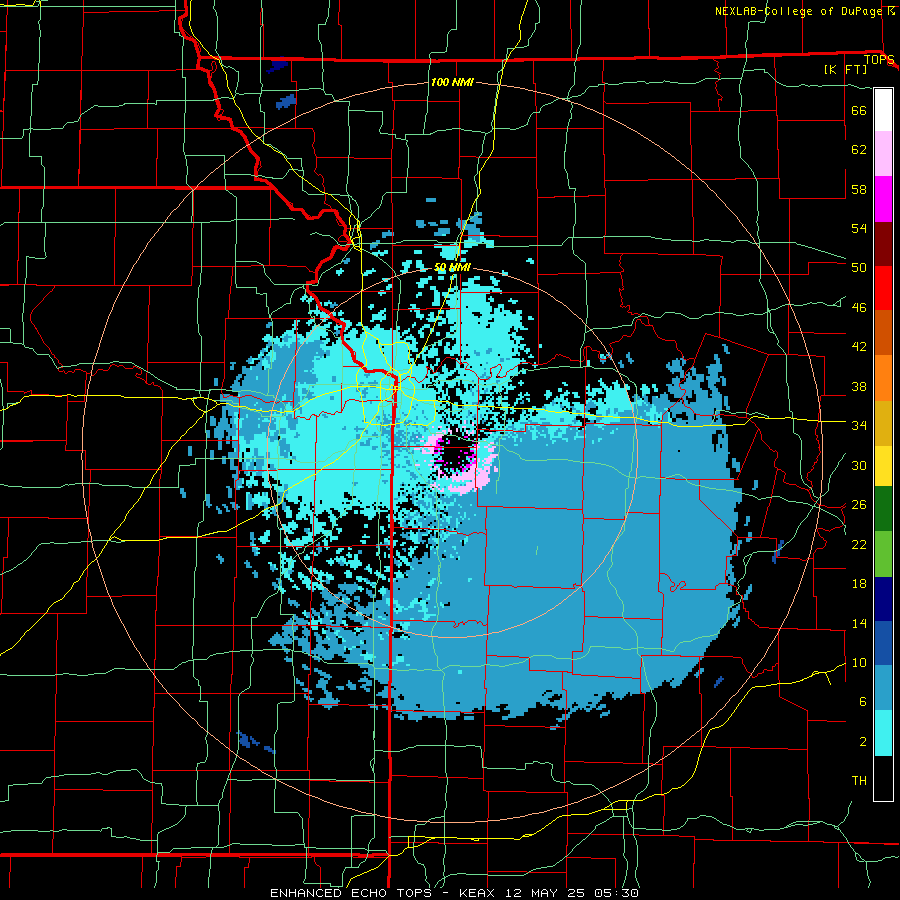Click the TOPS legend title
900x900 pixels.
(x=878, y=60)
